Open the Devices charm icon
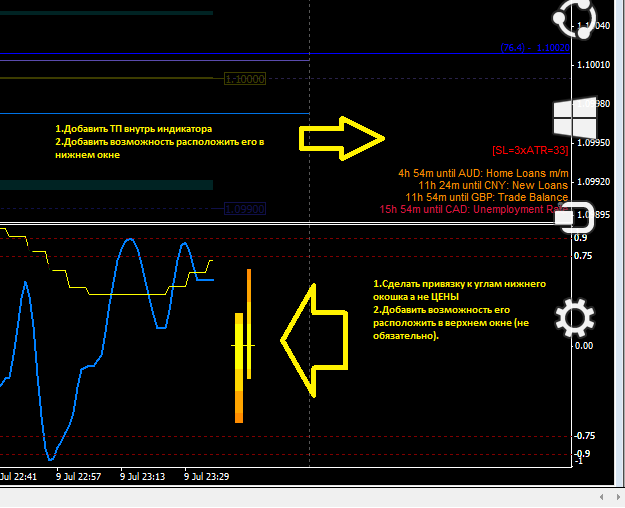The image size is (625, 508). click(x=575, y=217)
